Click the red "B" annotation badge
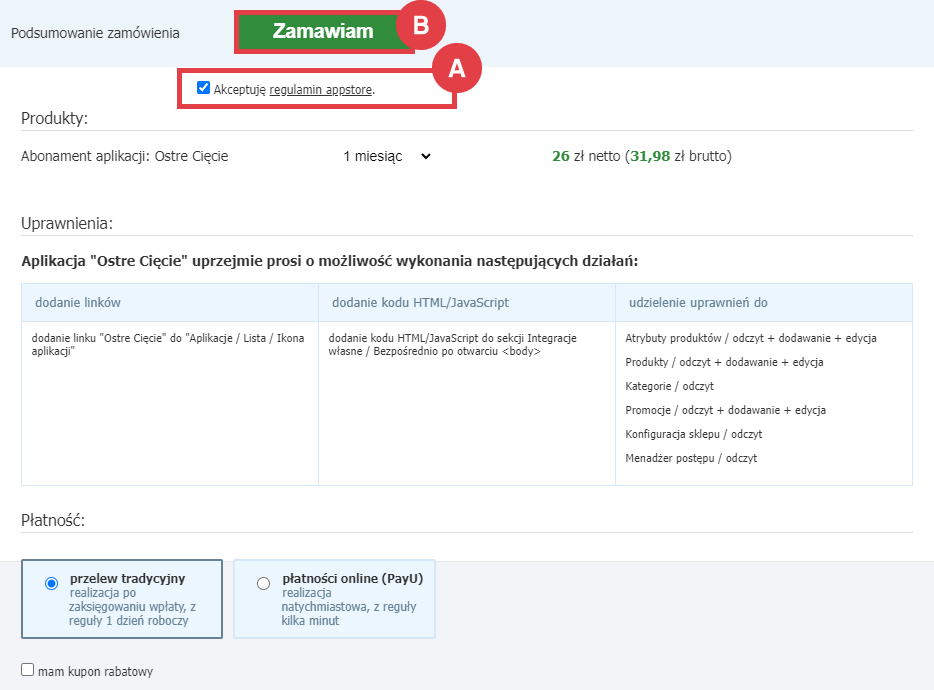The height and width of the screenshot is (690, 934). point(422,23)
